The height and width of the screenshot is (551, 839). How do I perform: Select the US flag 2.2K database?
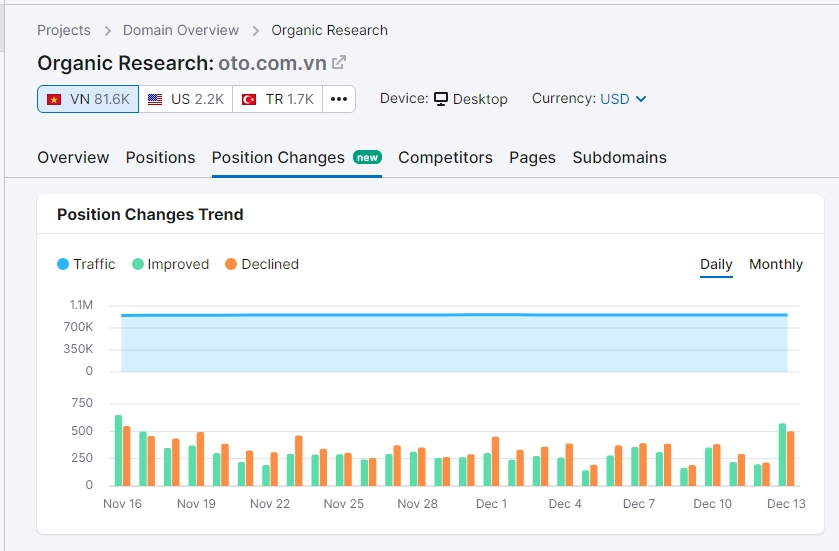tap(186, 99)
